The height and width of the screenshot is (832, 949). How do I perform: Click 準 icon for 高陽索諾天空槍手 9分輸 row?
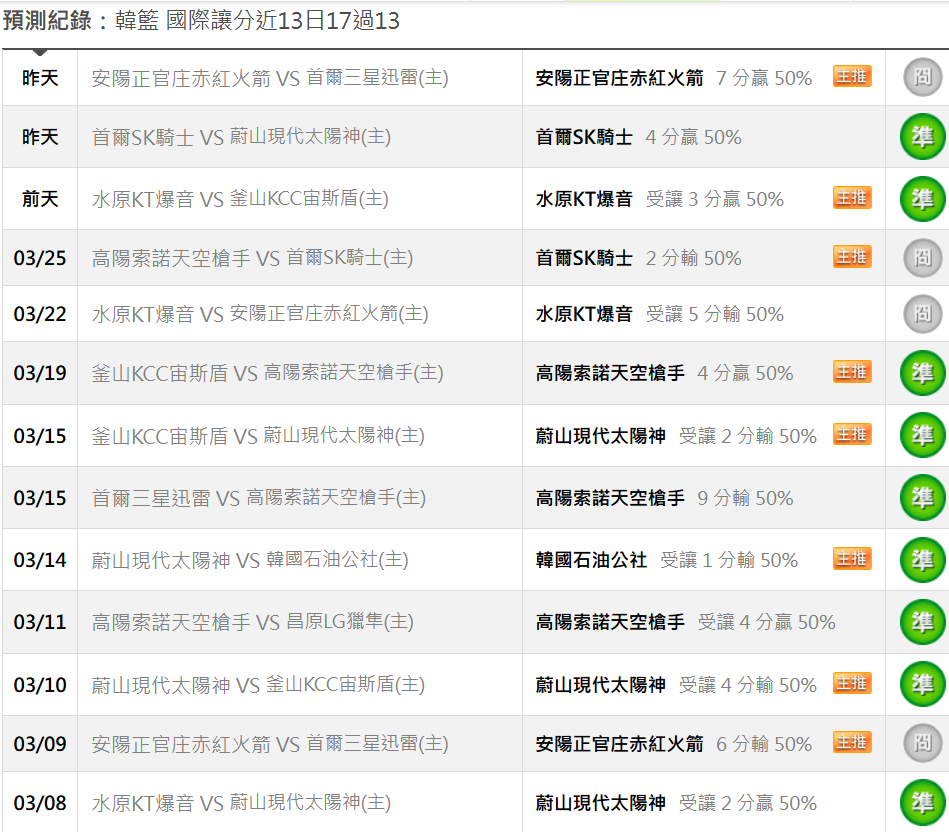tap(922, 498)
